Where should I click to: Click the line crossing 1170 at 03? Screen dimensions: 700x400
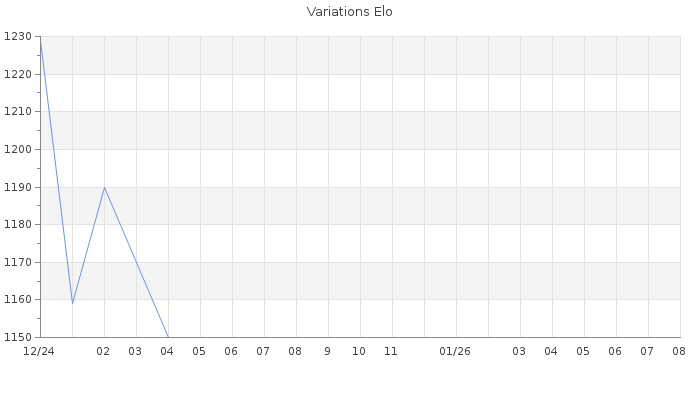[137, 262]
